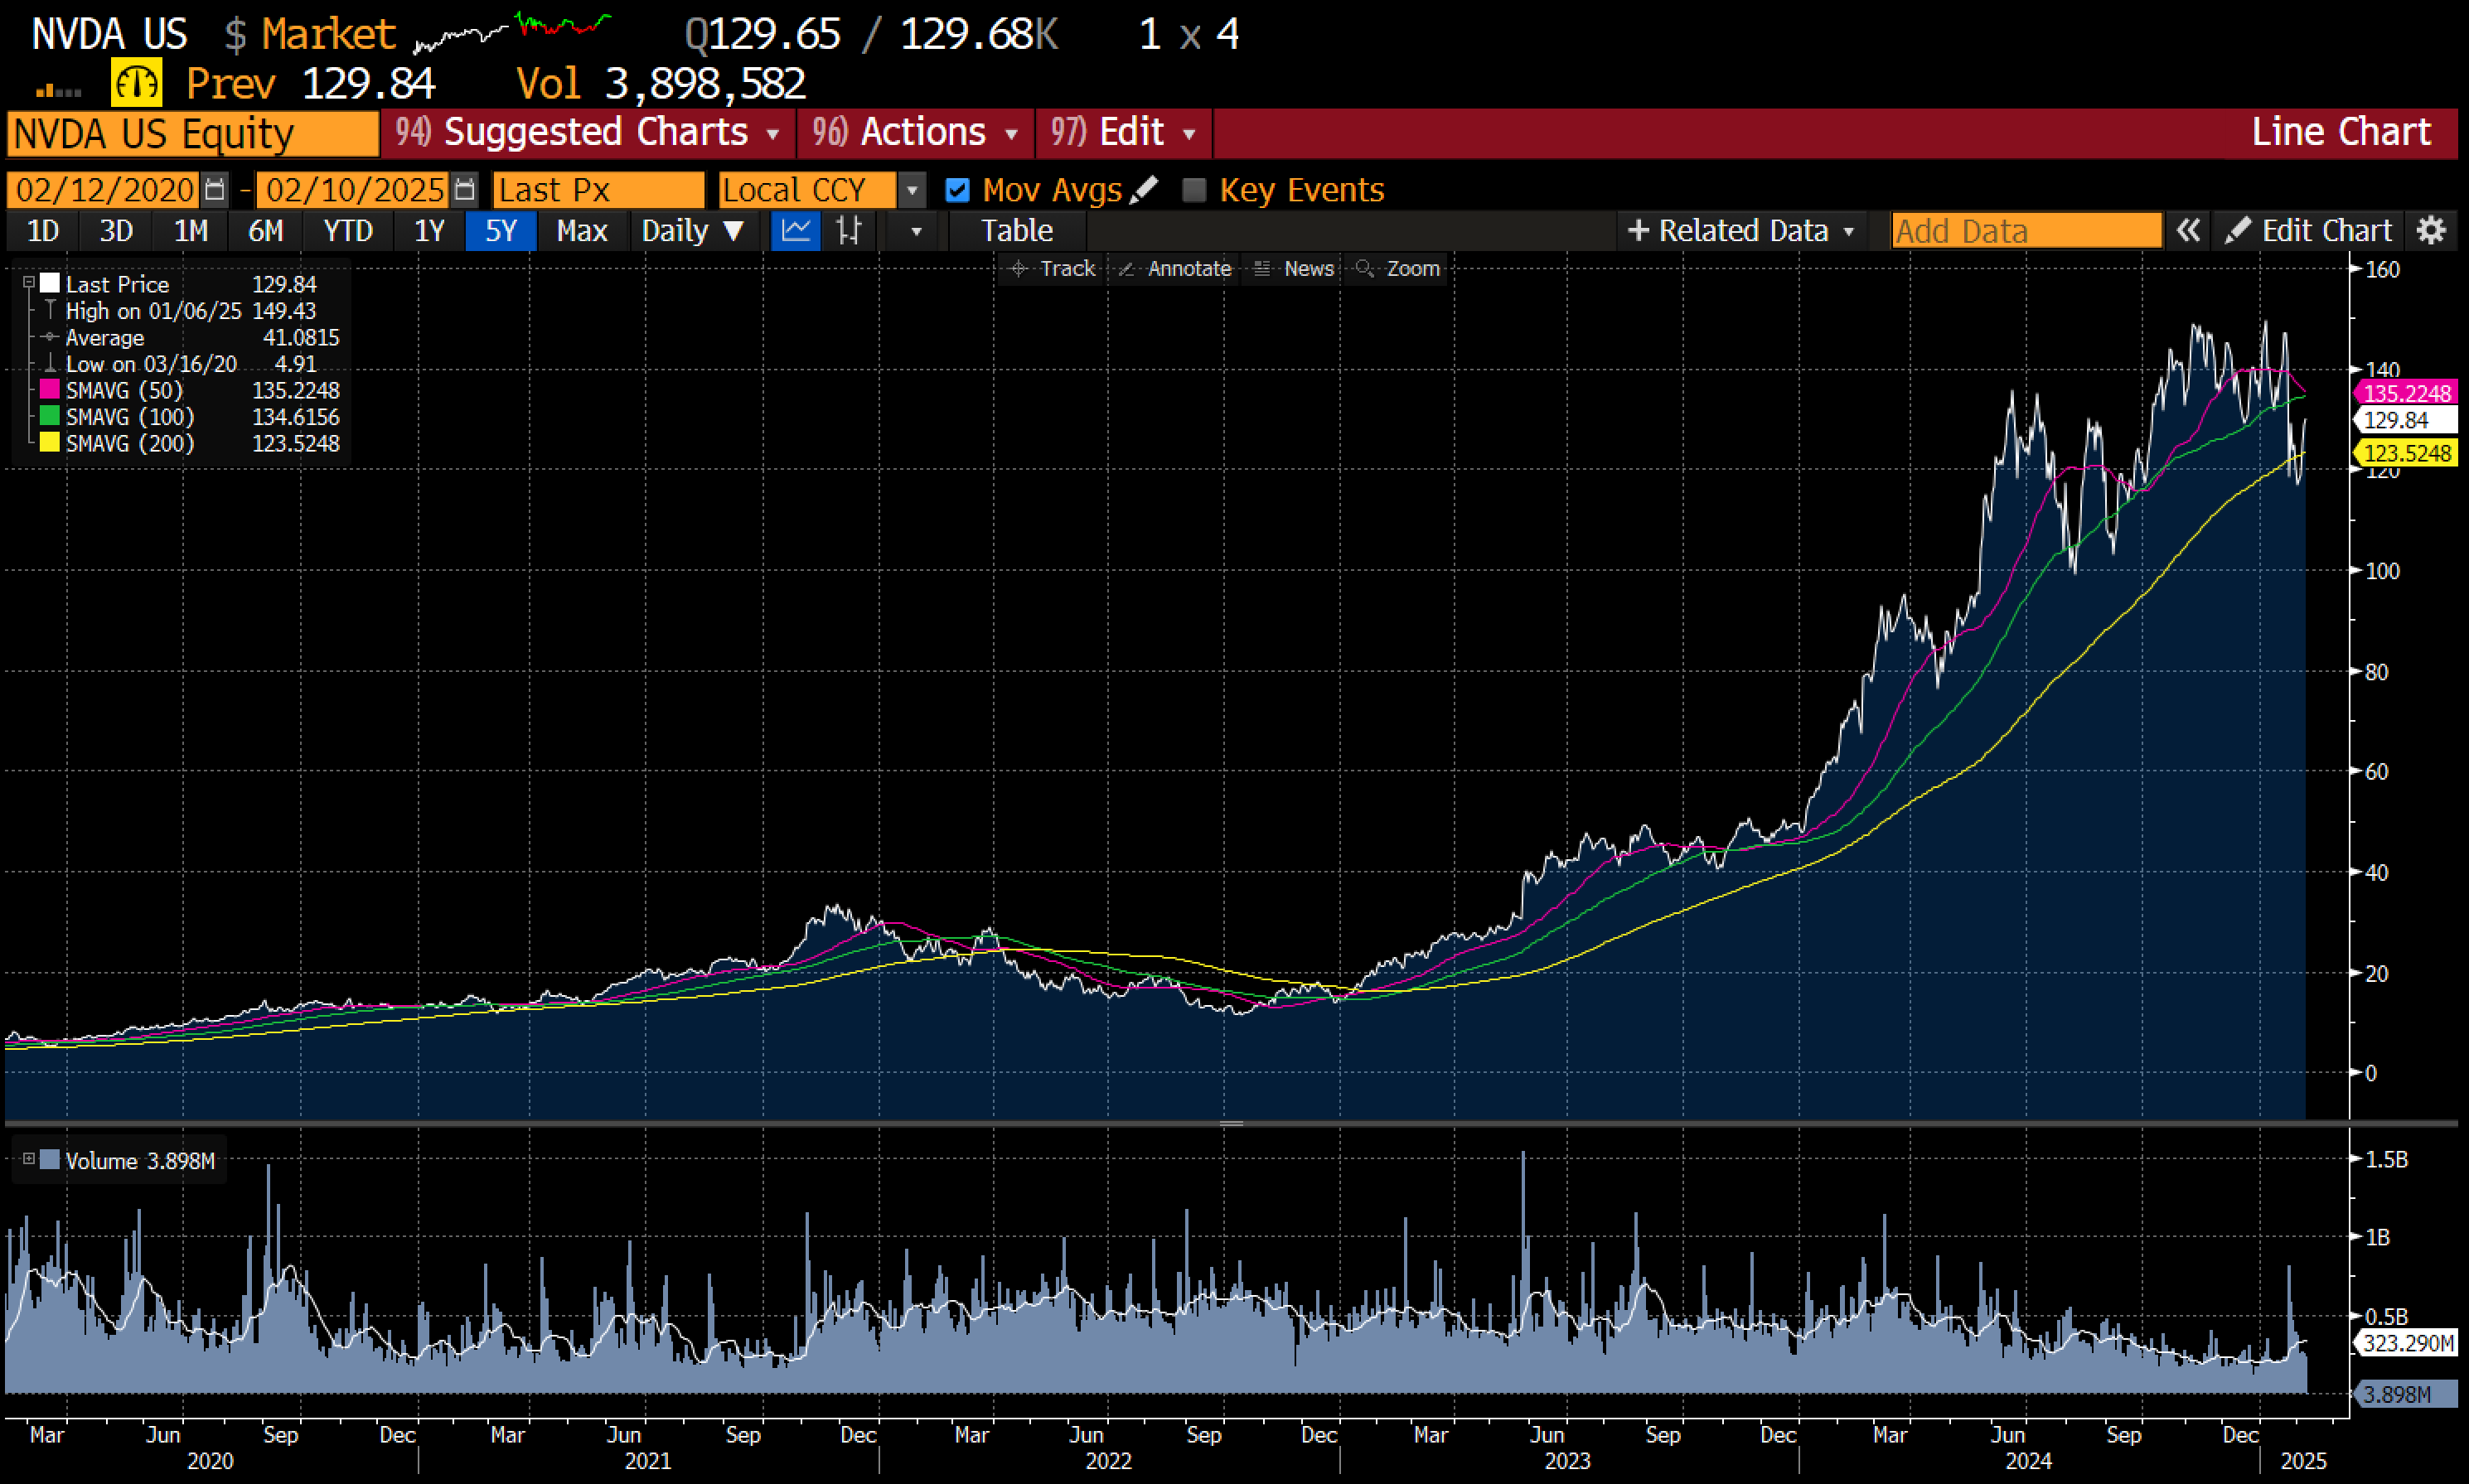This screenshot has width=2469, height=1484.
Task: Enable the Key Events checkbox
Action: [1194, 190]
